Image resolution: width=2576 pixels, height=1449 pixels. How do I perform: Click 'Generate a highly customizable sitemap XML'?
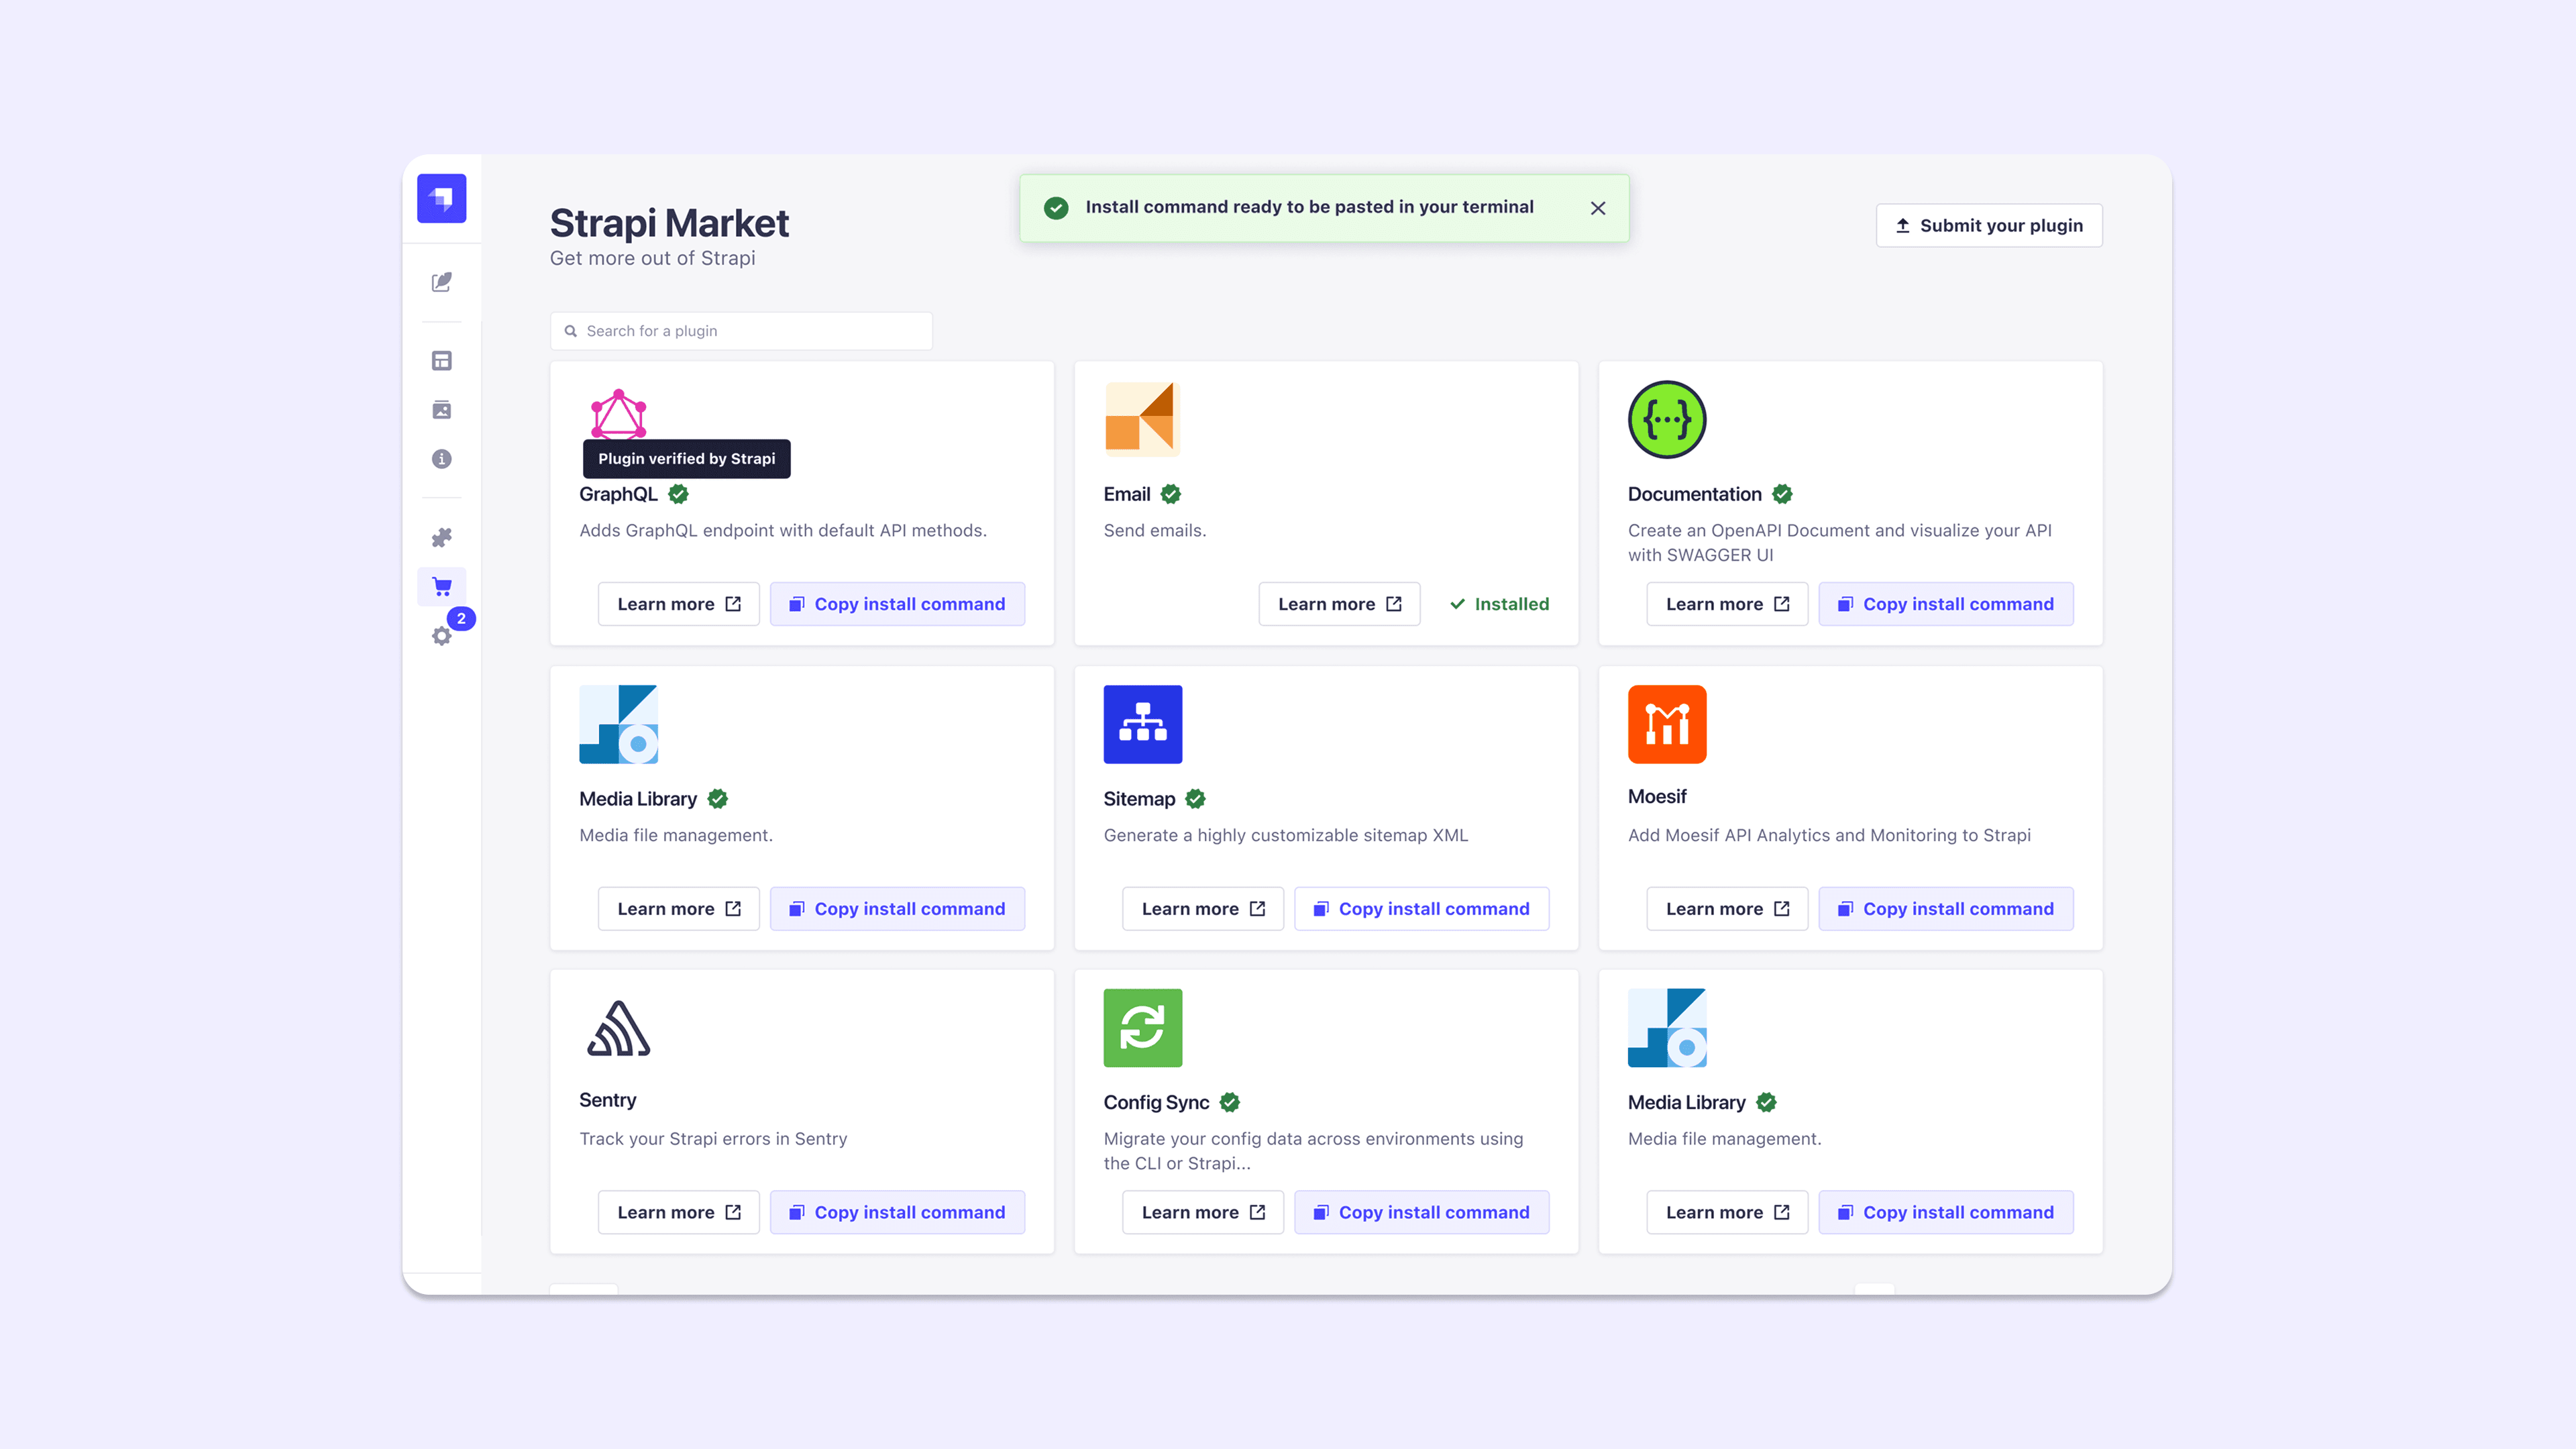[x=1285, y=836]
